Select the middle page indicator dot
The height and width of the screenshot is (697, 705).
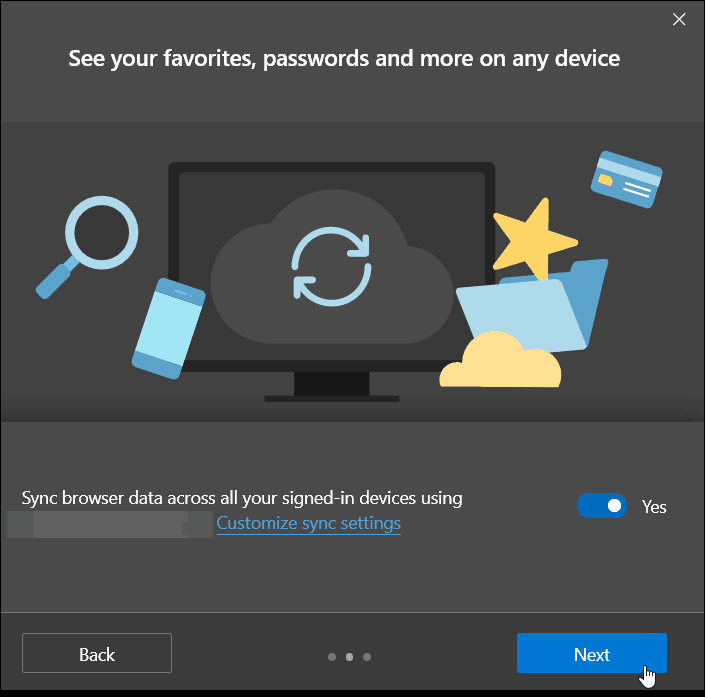349,657
